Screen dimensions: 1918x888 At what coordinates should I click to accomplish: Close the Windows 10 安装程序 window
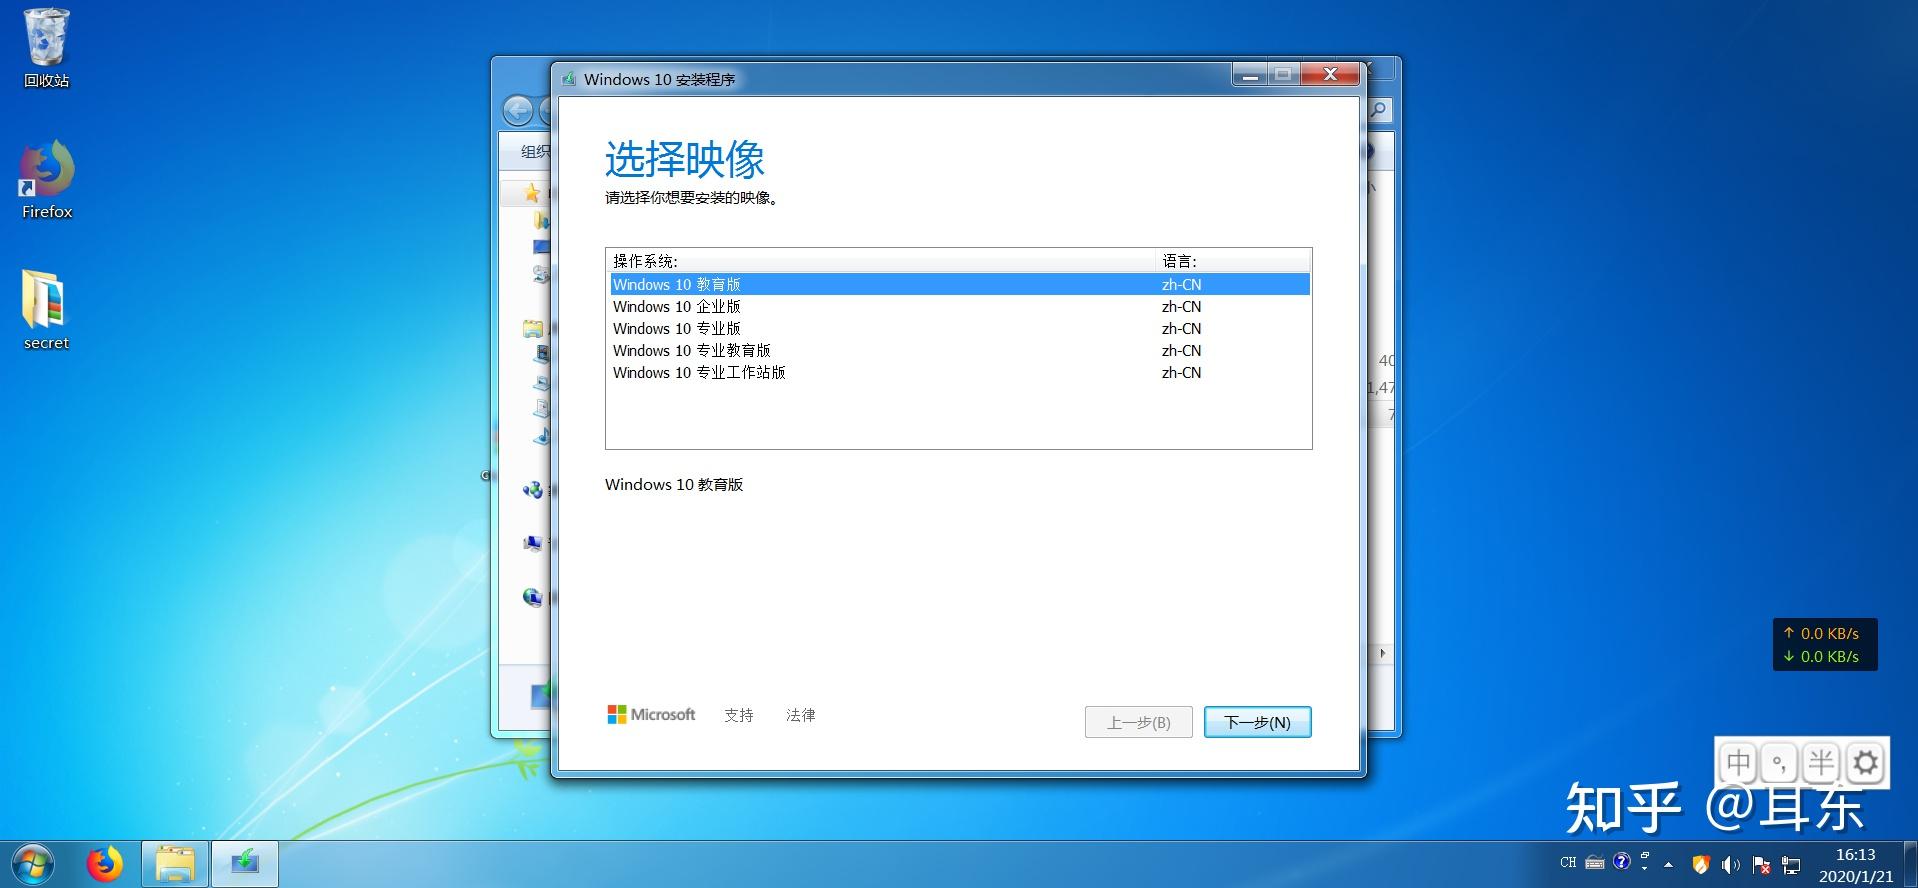pyautogui.click(x=1330, y=75)
